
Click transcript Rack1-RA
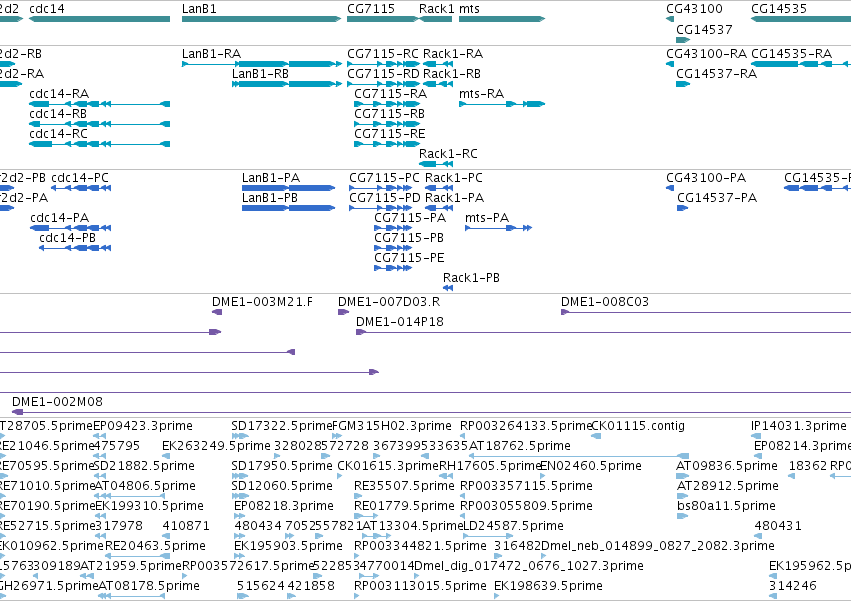(438, 64)
